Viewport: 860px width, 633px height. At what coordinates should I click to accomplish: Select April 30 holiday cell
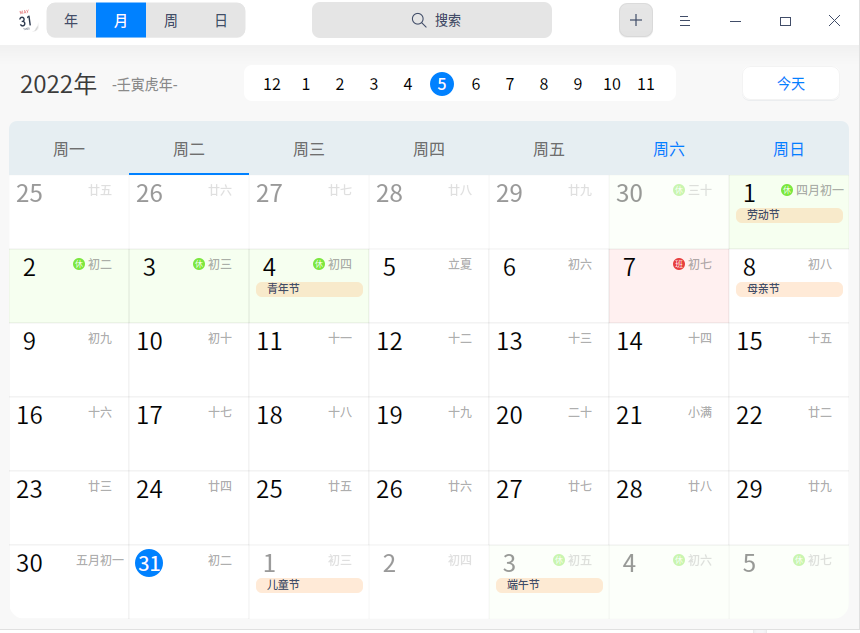pyautogui.click(x=669, y=212)
